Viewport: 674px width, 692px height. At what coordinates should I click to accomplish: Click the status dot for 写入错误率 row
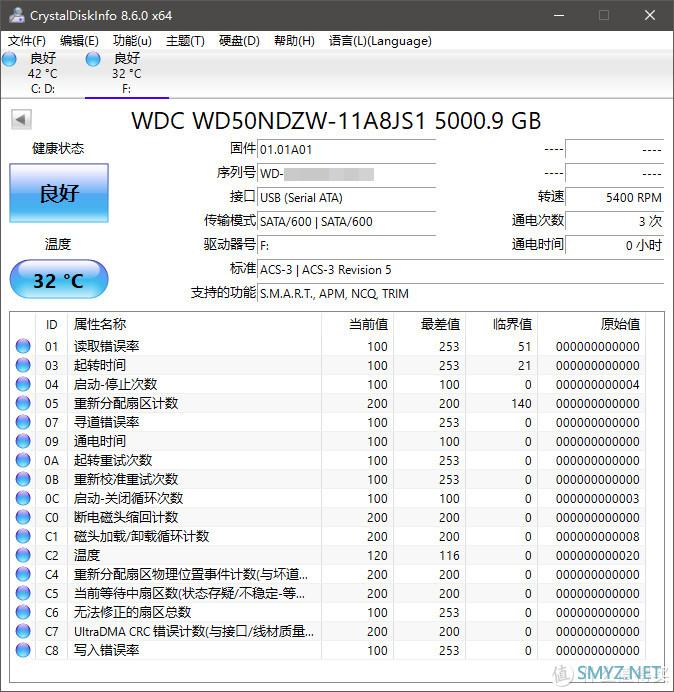(x=23, y=650)
